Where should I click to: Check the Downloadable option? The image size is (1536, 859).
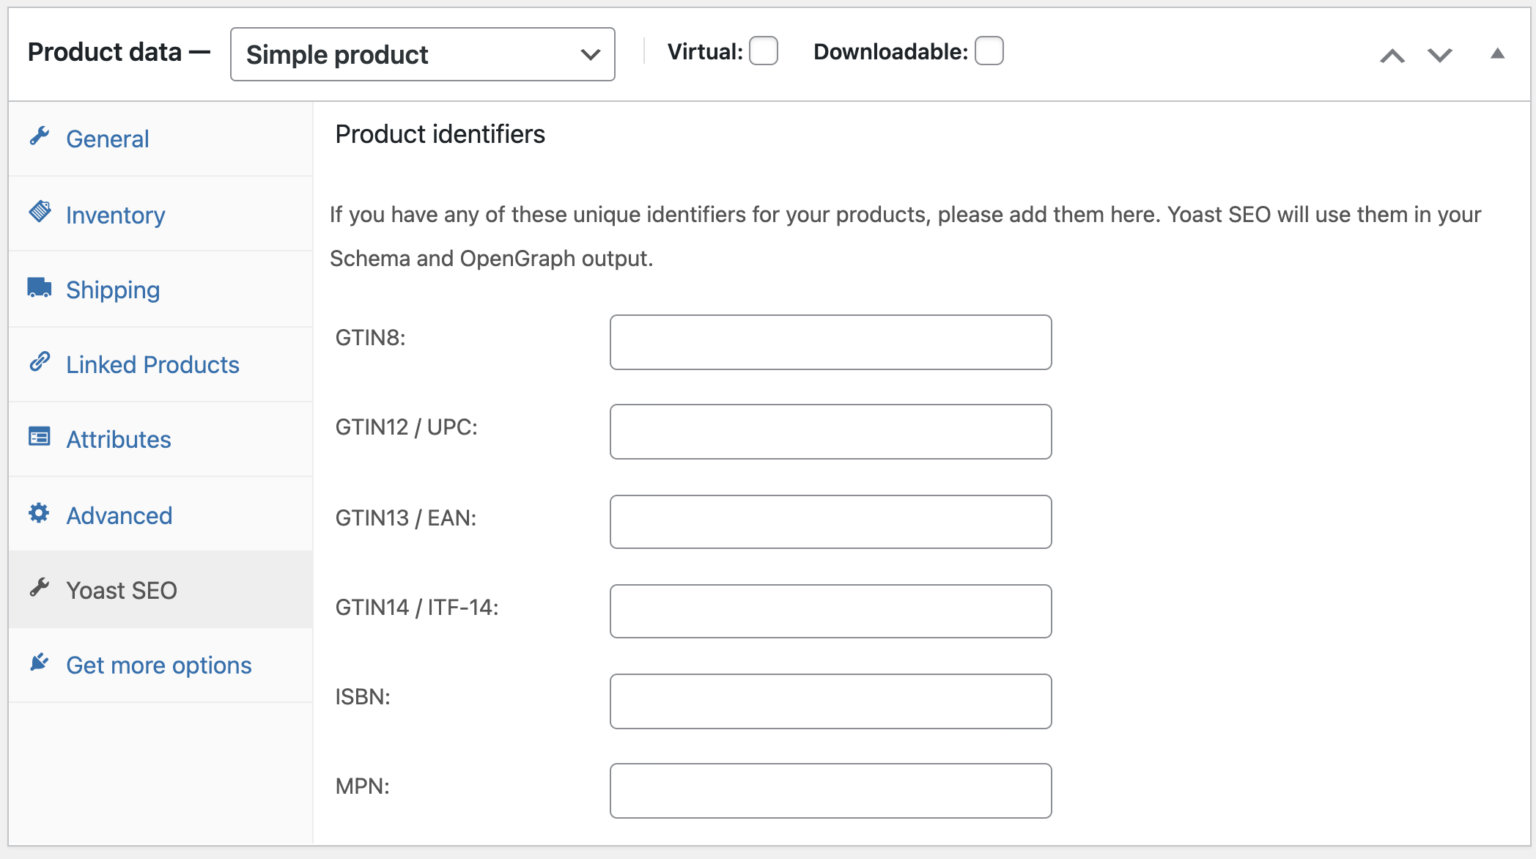(x=989, y=50)
